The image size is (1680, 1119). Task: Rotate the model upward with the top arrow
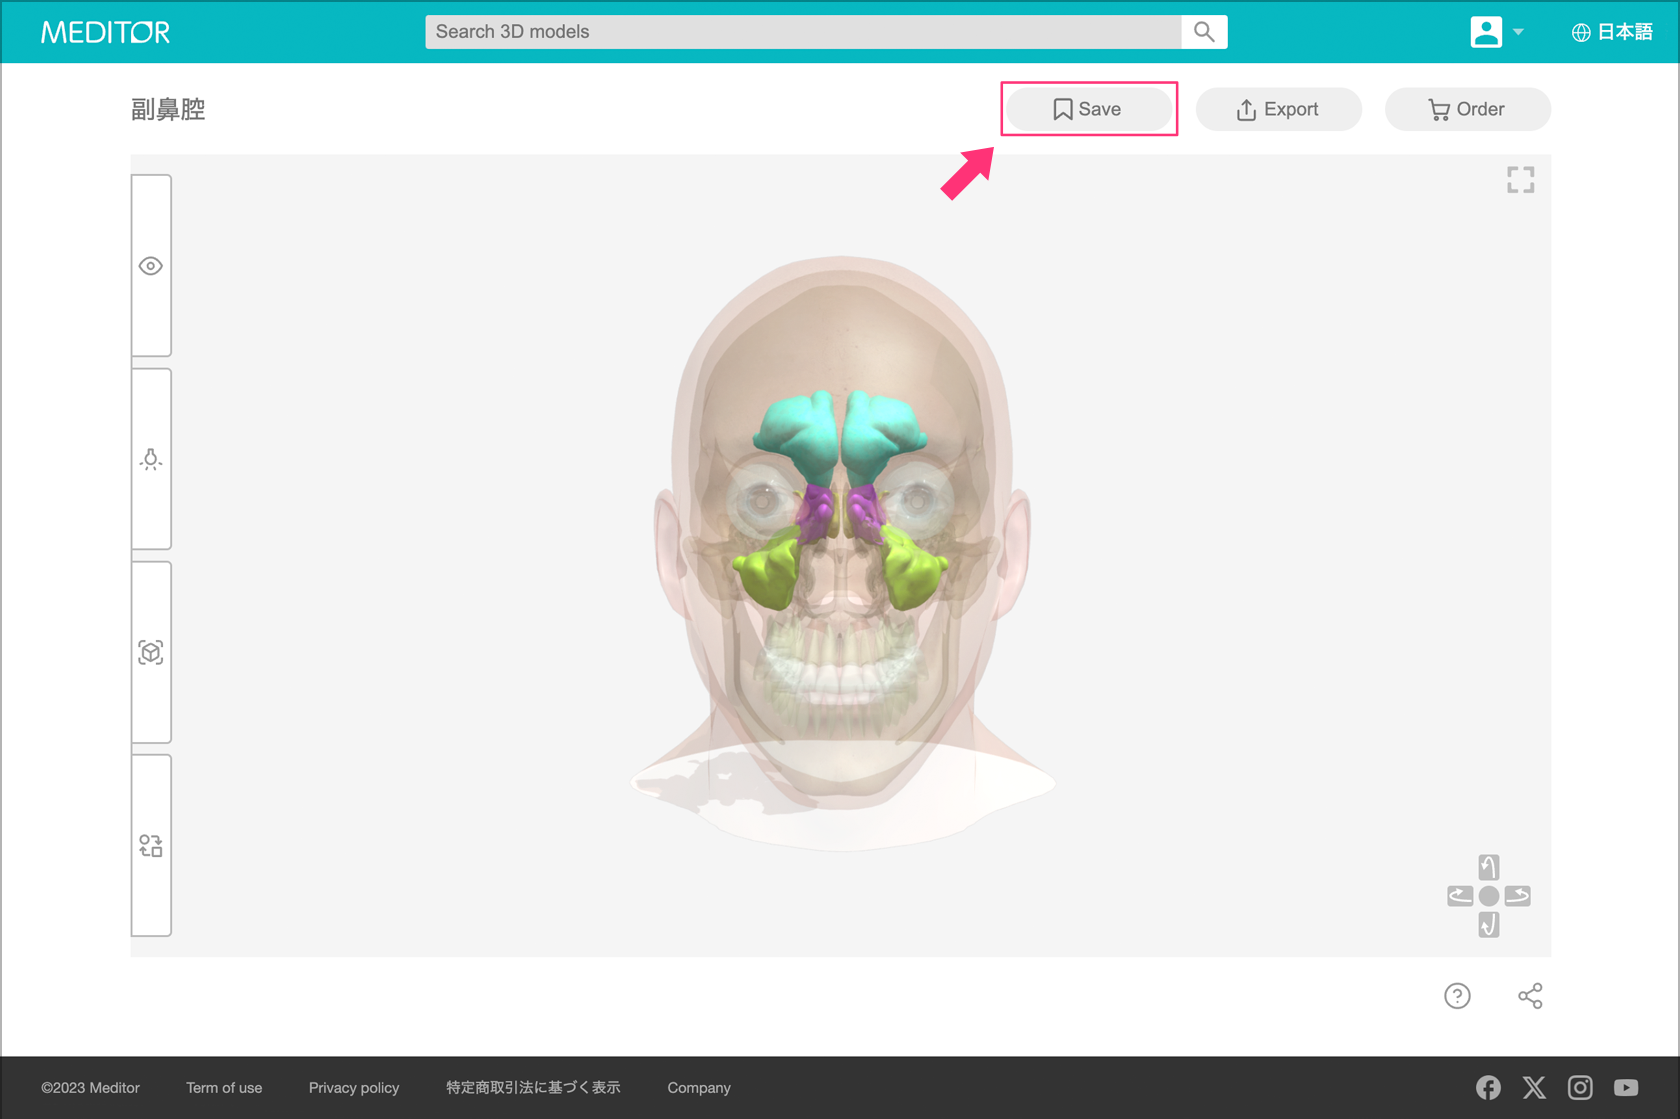click(1489, 867)
